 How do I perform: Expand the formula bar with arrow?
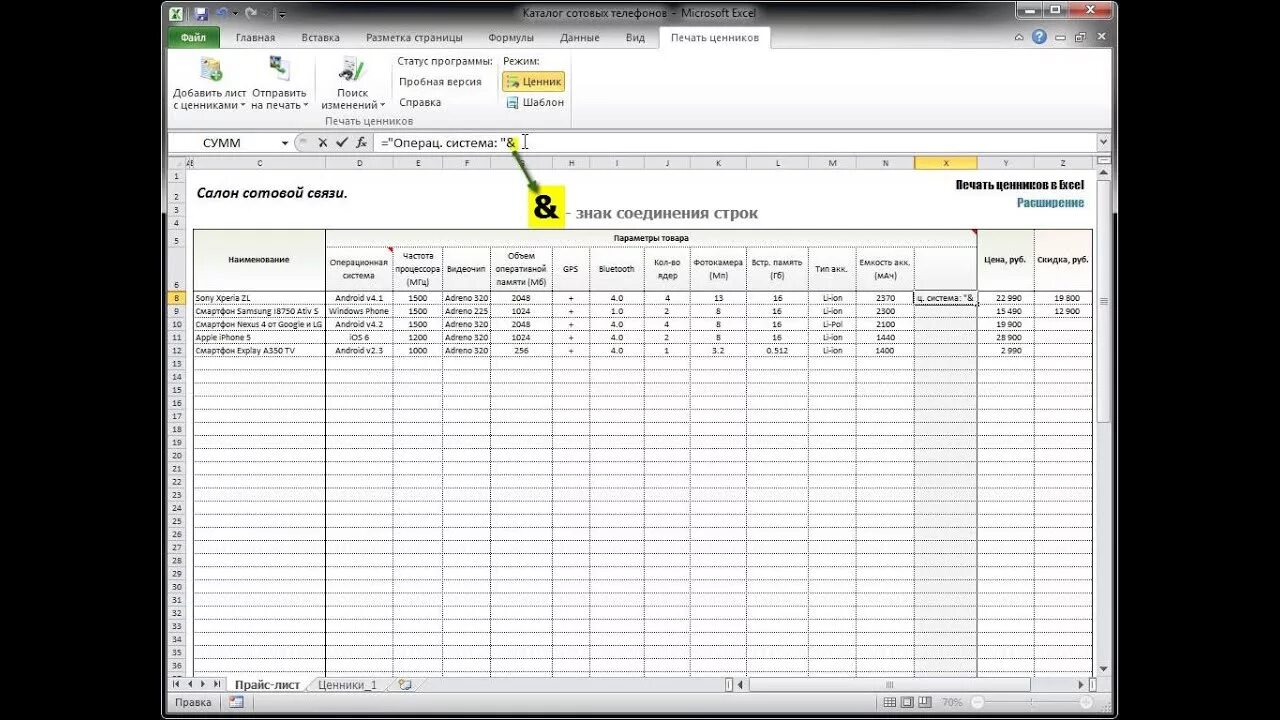pos(1104,143)
